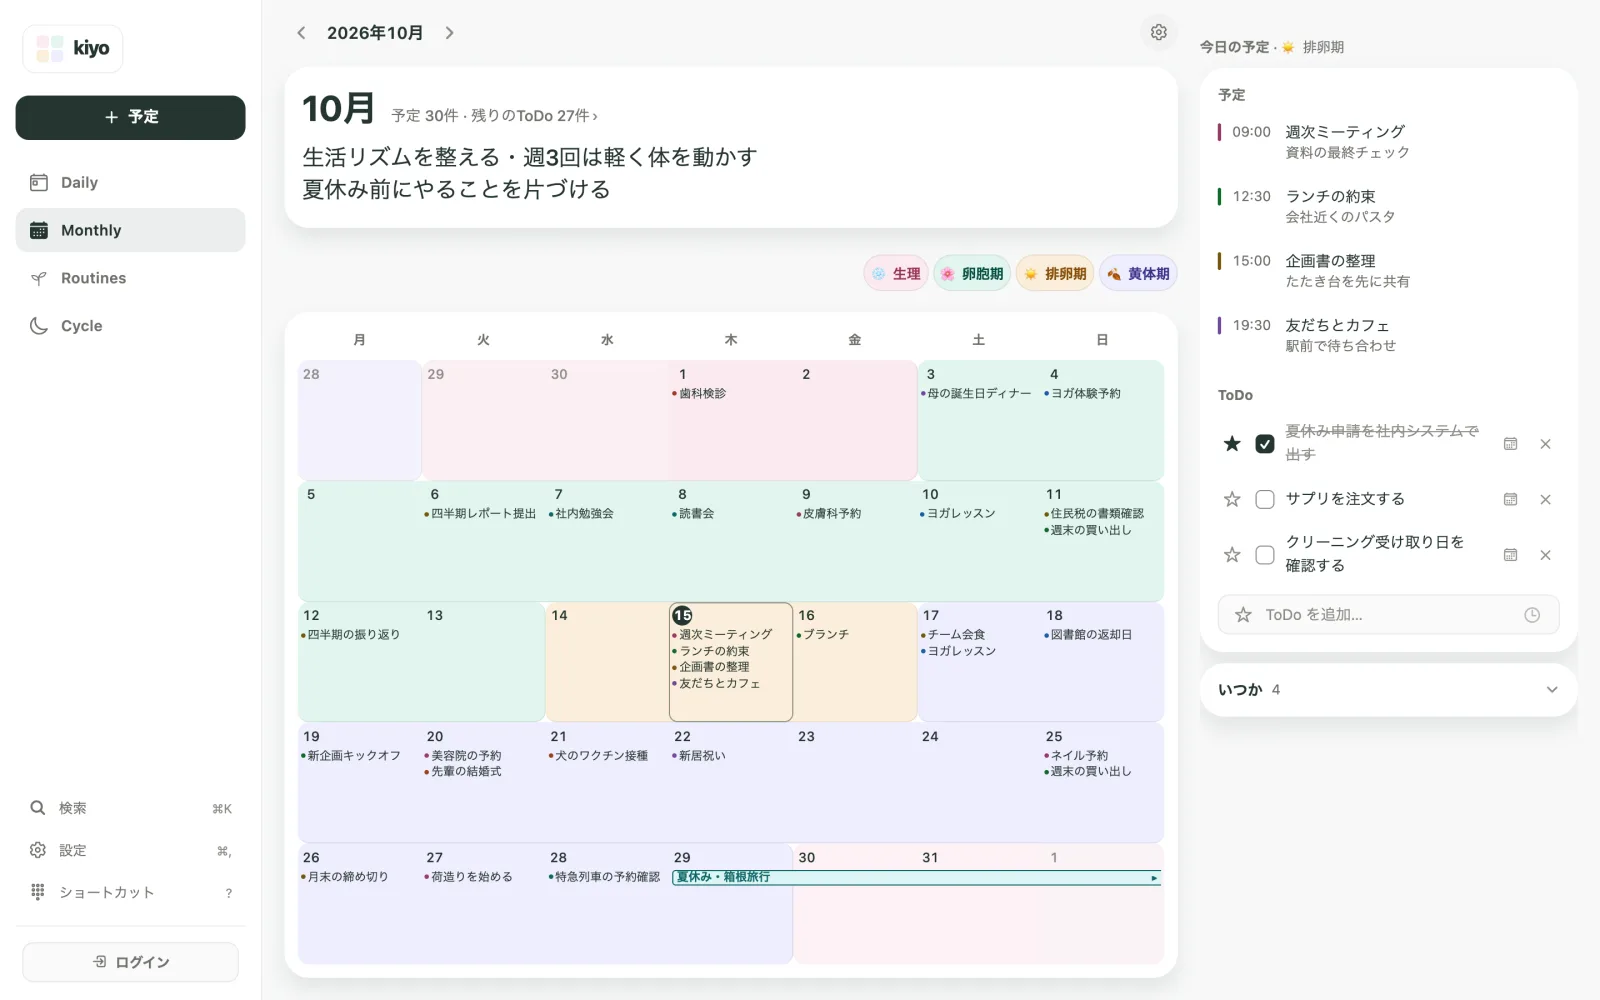
Task: Open calendar icon for サプリを注文する
Action: click(x=1510, y=499)
